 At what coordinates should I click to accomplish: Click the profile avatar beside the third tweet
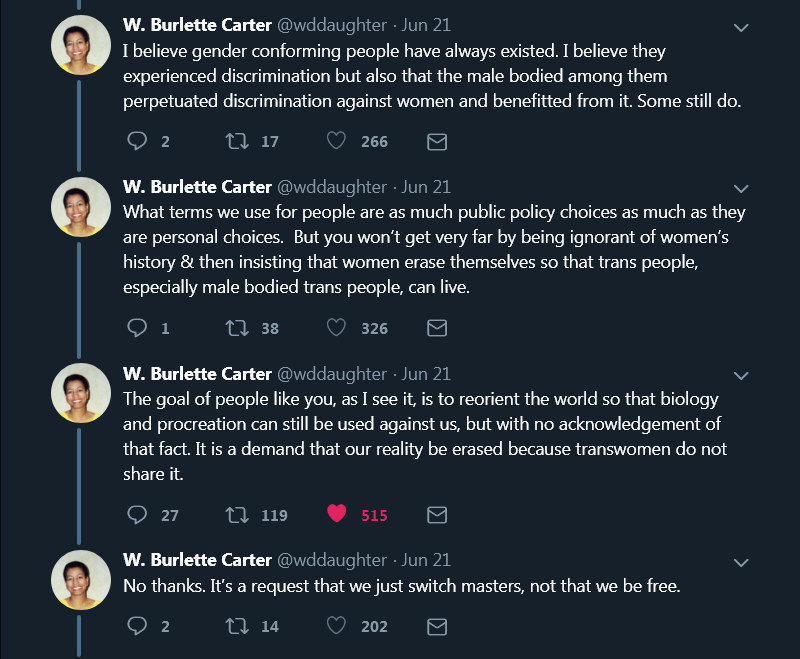81,393
